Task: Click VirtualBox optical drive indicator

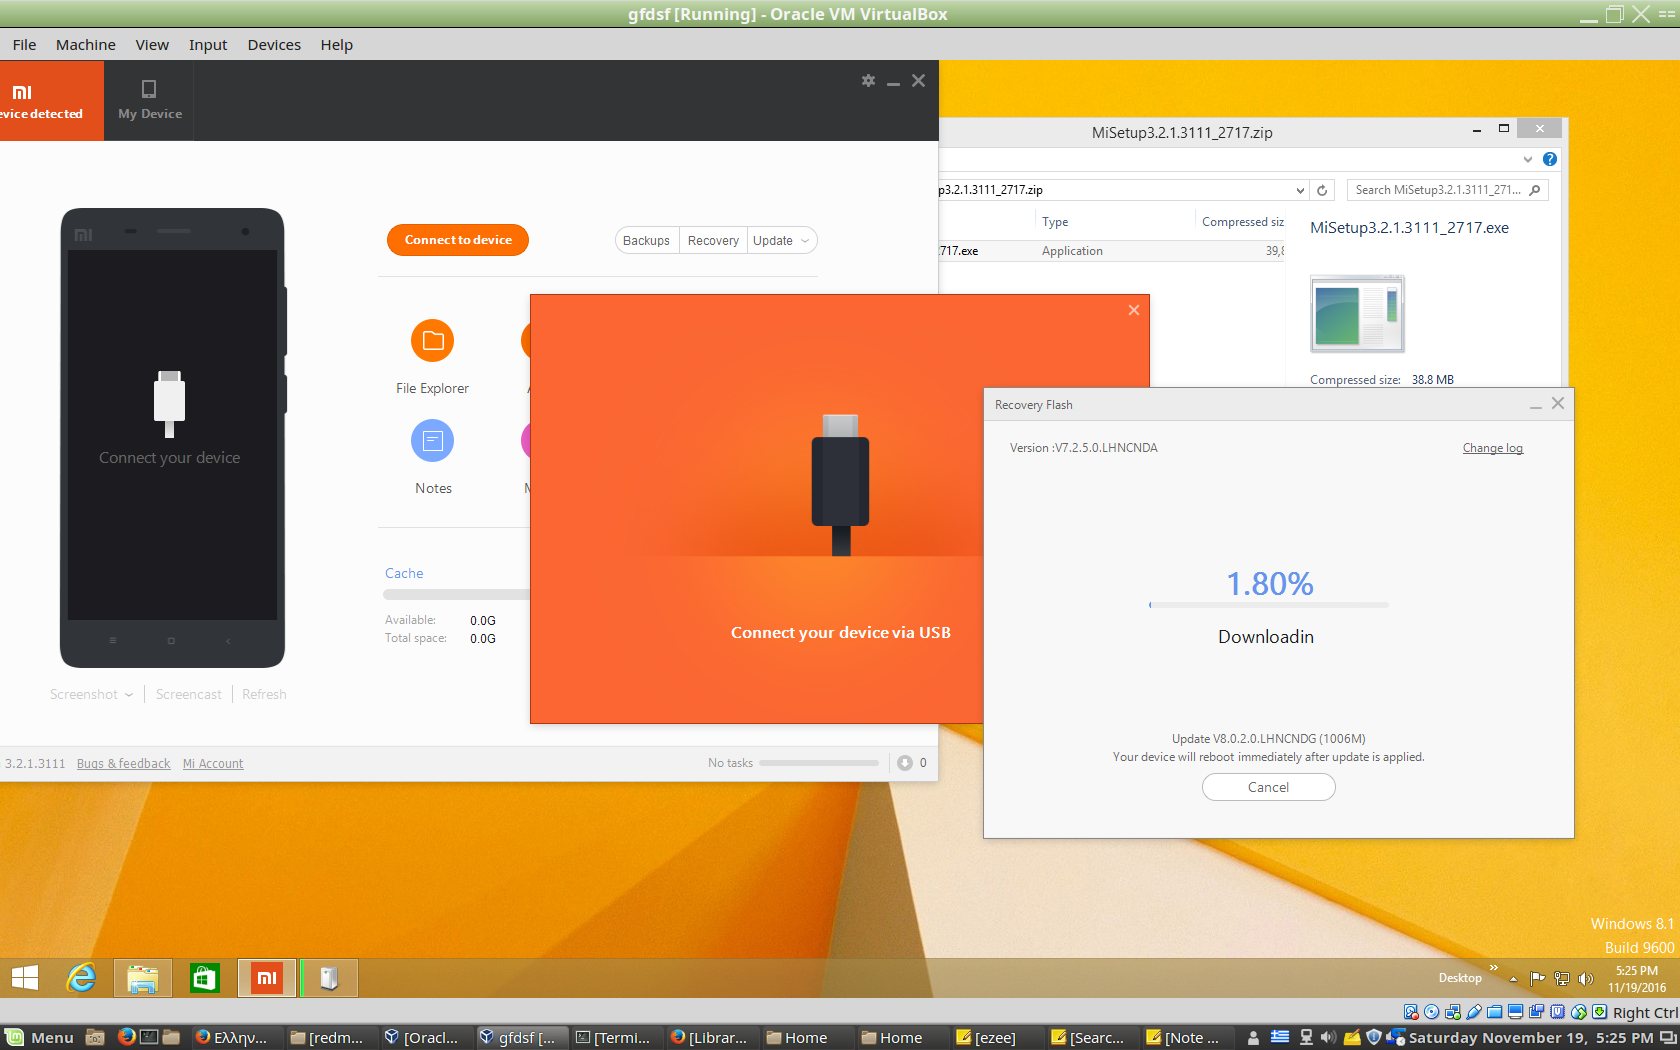Action: click(x=1432, y=1012)
